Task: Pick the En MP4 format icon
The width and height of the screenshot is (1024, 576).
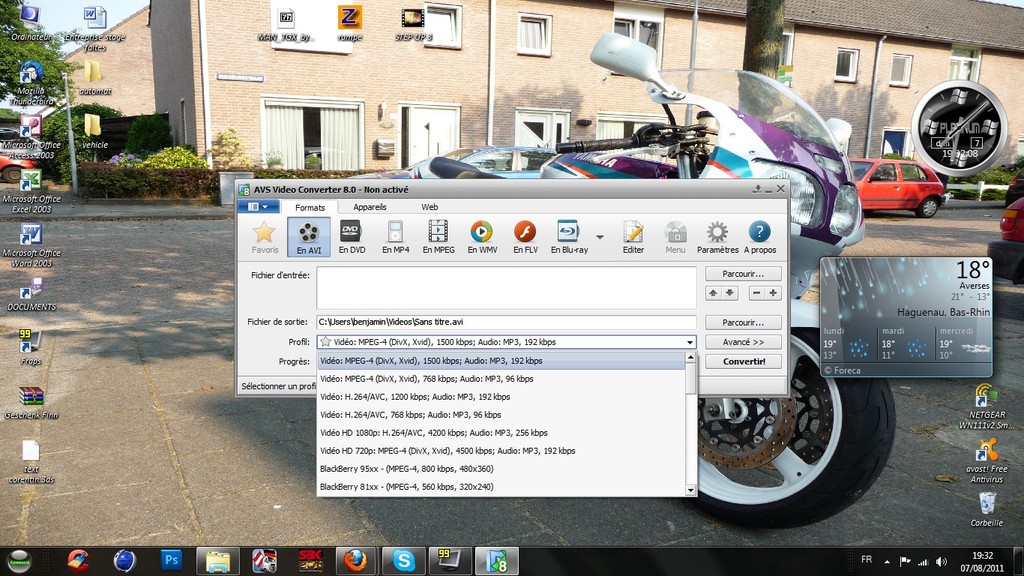Action: click(x=395, y=235)
